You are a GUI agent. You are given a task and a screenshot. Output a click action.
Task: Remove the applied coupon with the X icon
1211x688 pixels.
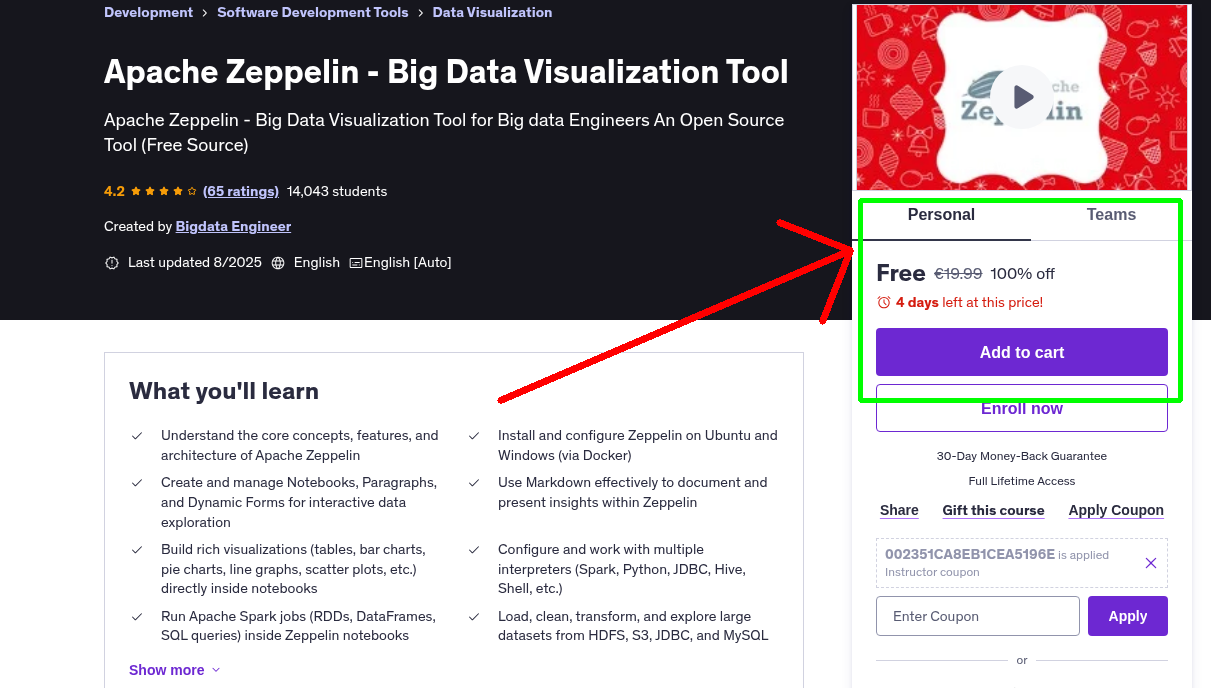click(1151, 563)
